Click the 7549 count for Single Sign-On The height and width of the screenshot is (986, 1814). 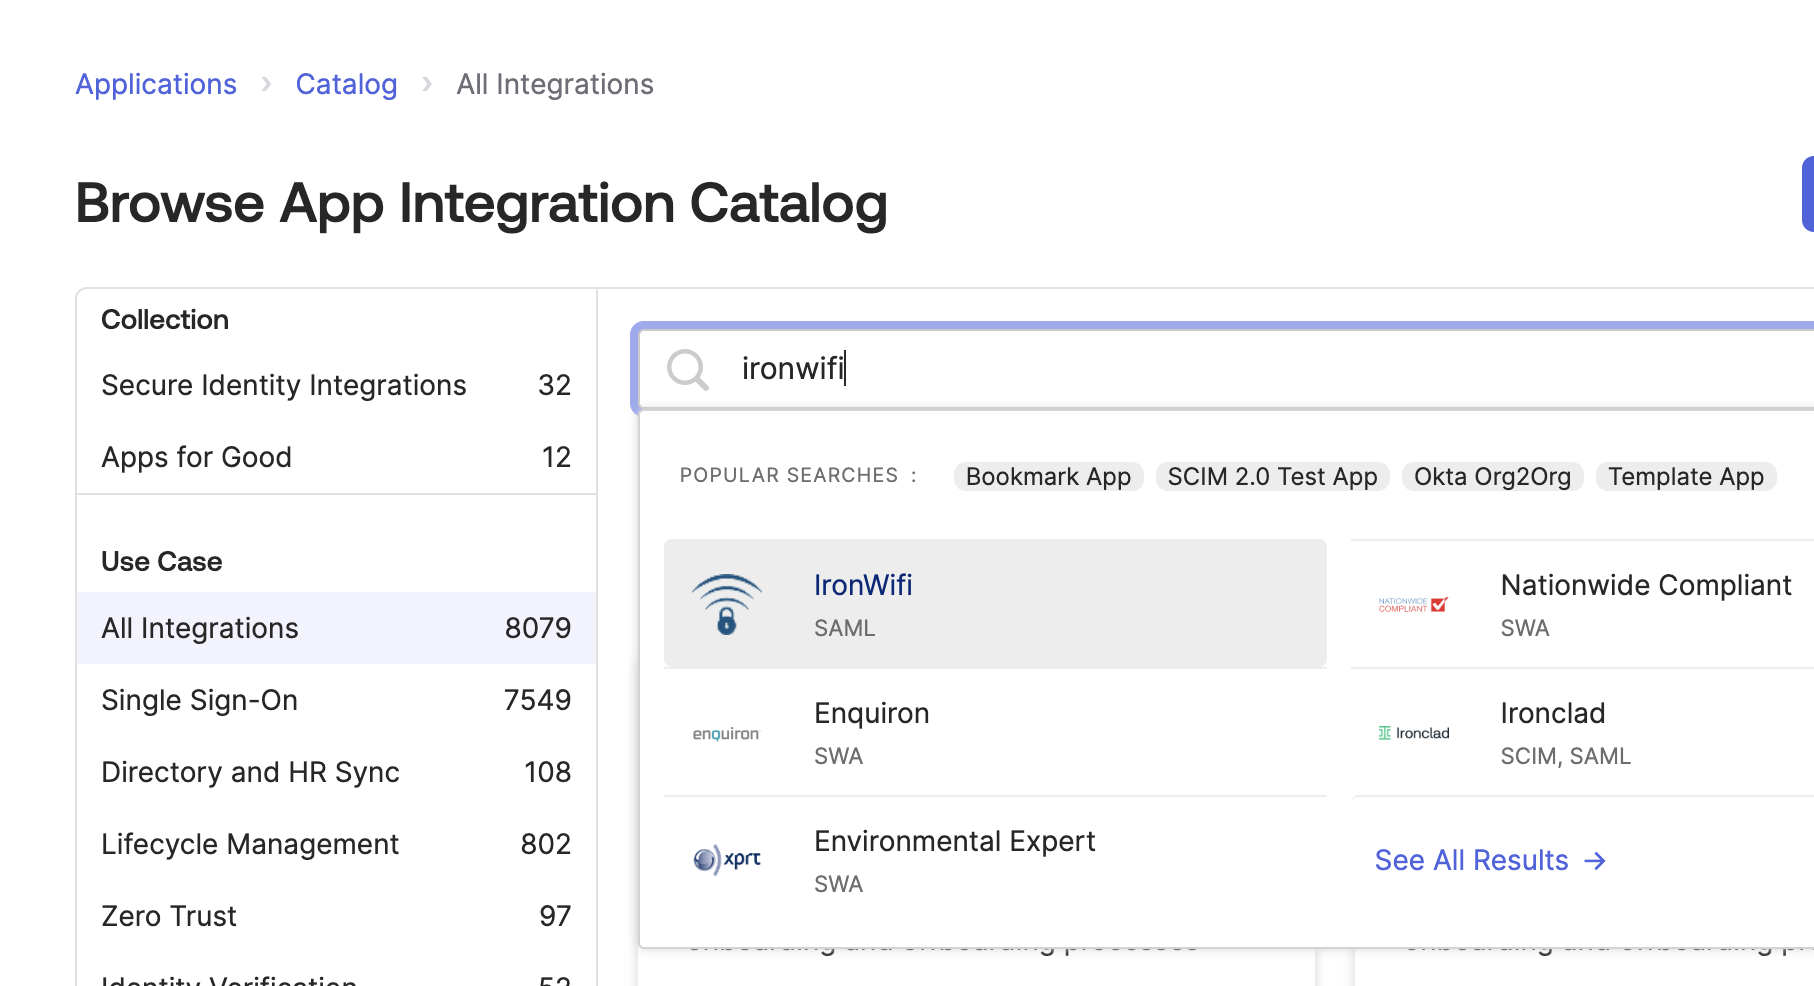pyautogui.click(x=538, y=700)
